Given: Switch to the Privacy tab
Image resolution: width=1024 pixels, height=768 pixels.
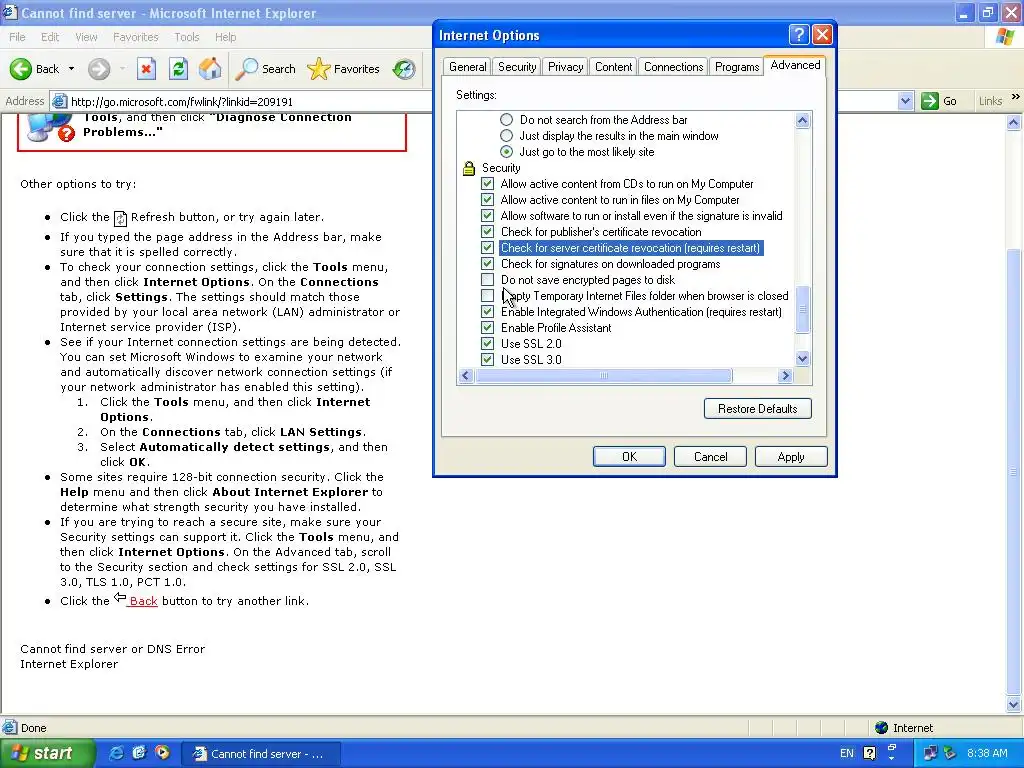Looking at the screenshot, I should [566, 67].
